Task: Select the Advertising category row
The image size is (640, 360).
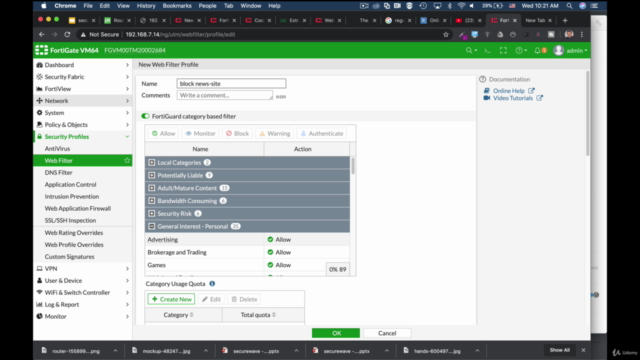Action: 247,240
